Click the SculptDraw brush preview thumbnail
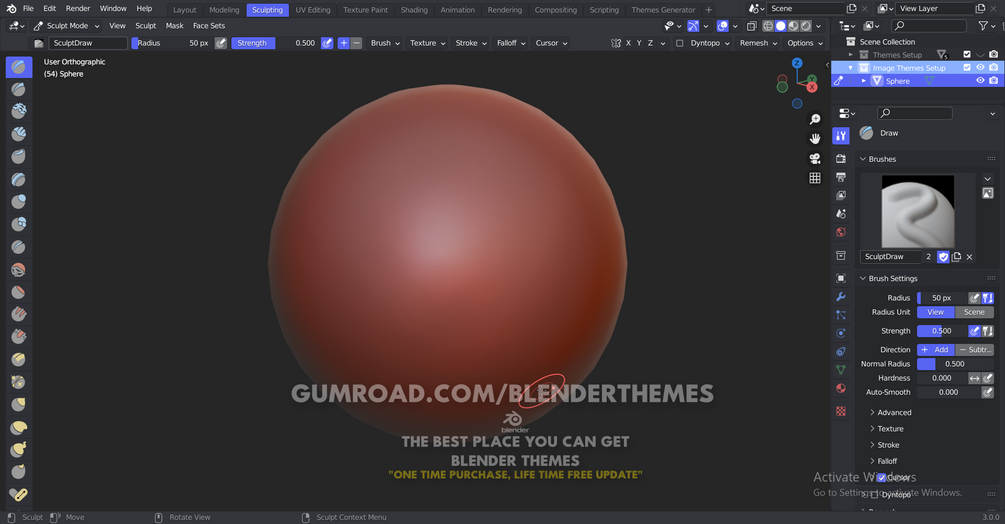 click(918, 211)
